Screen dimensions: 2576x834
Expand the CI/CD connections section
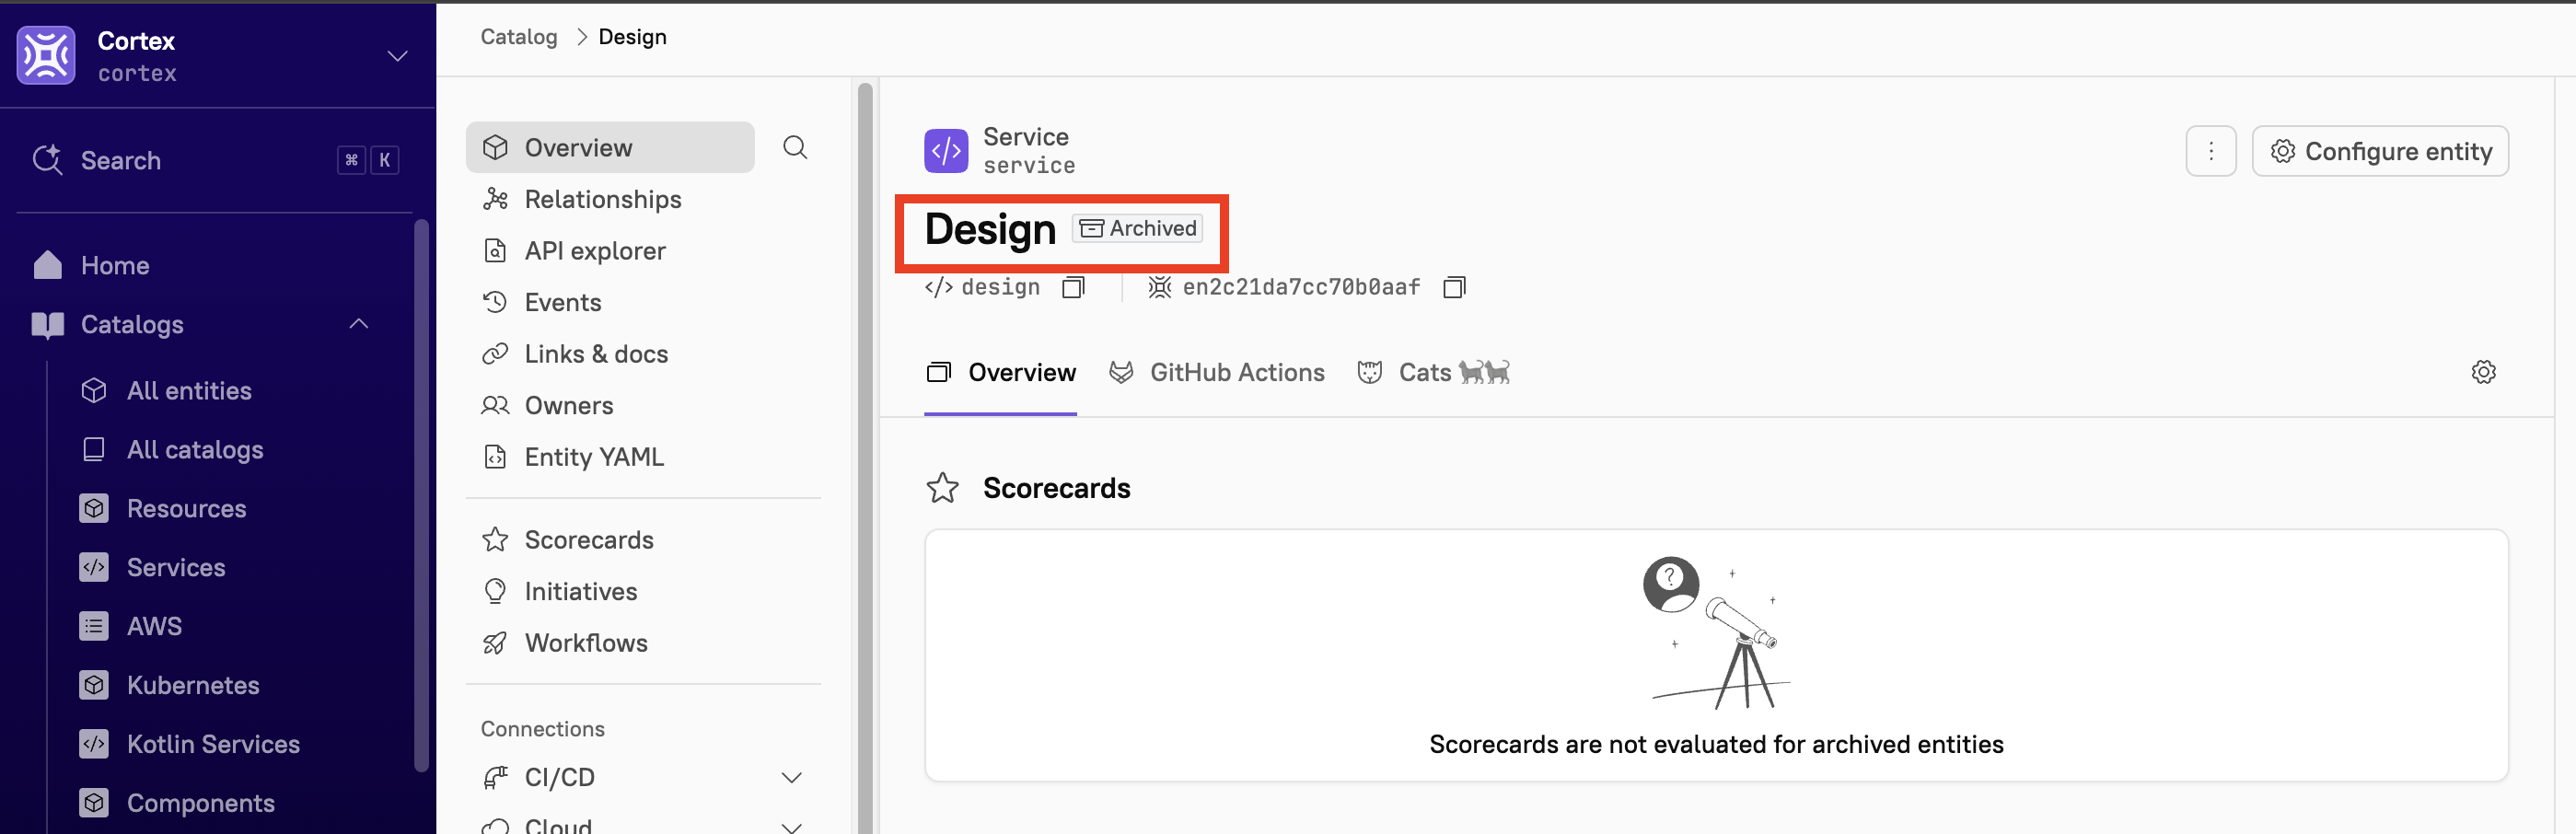pyautogui.click(x=791, y=778)
